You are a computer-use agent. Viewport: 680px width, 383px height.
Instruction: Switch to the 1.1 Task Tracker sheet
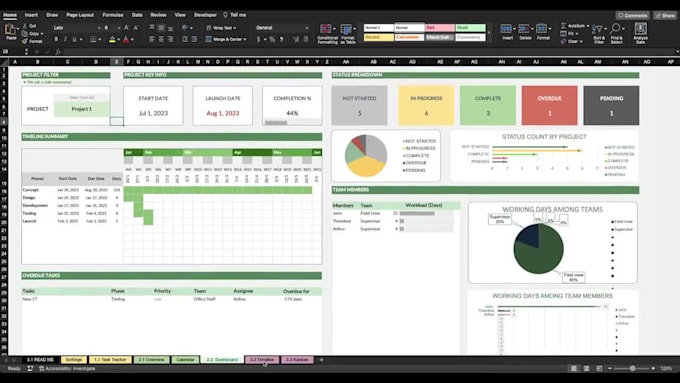pyautogui.click(x=110, y=360)
